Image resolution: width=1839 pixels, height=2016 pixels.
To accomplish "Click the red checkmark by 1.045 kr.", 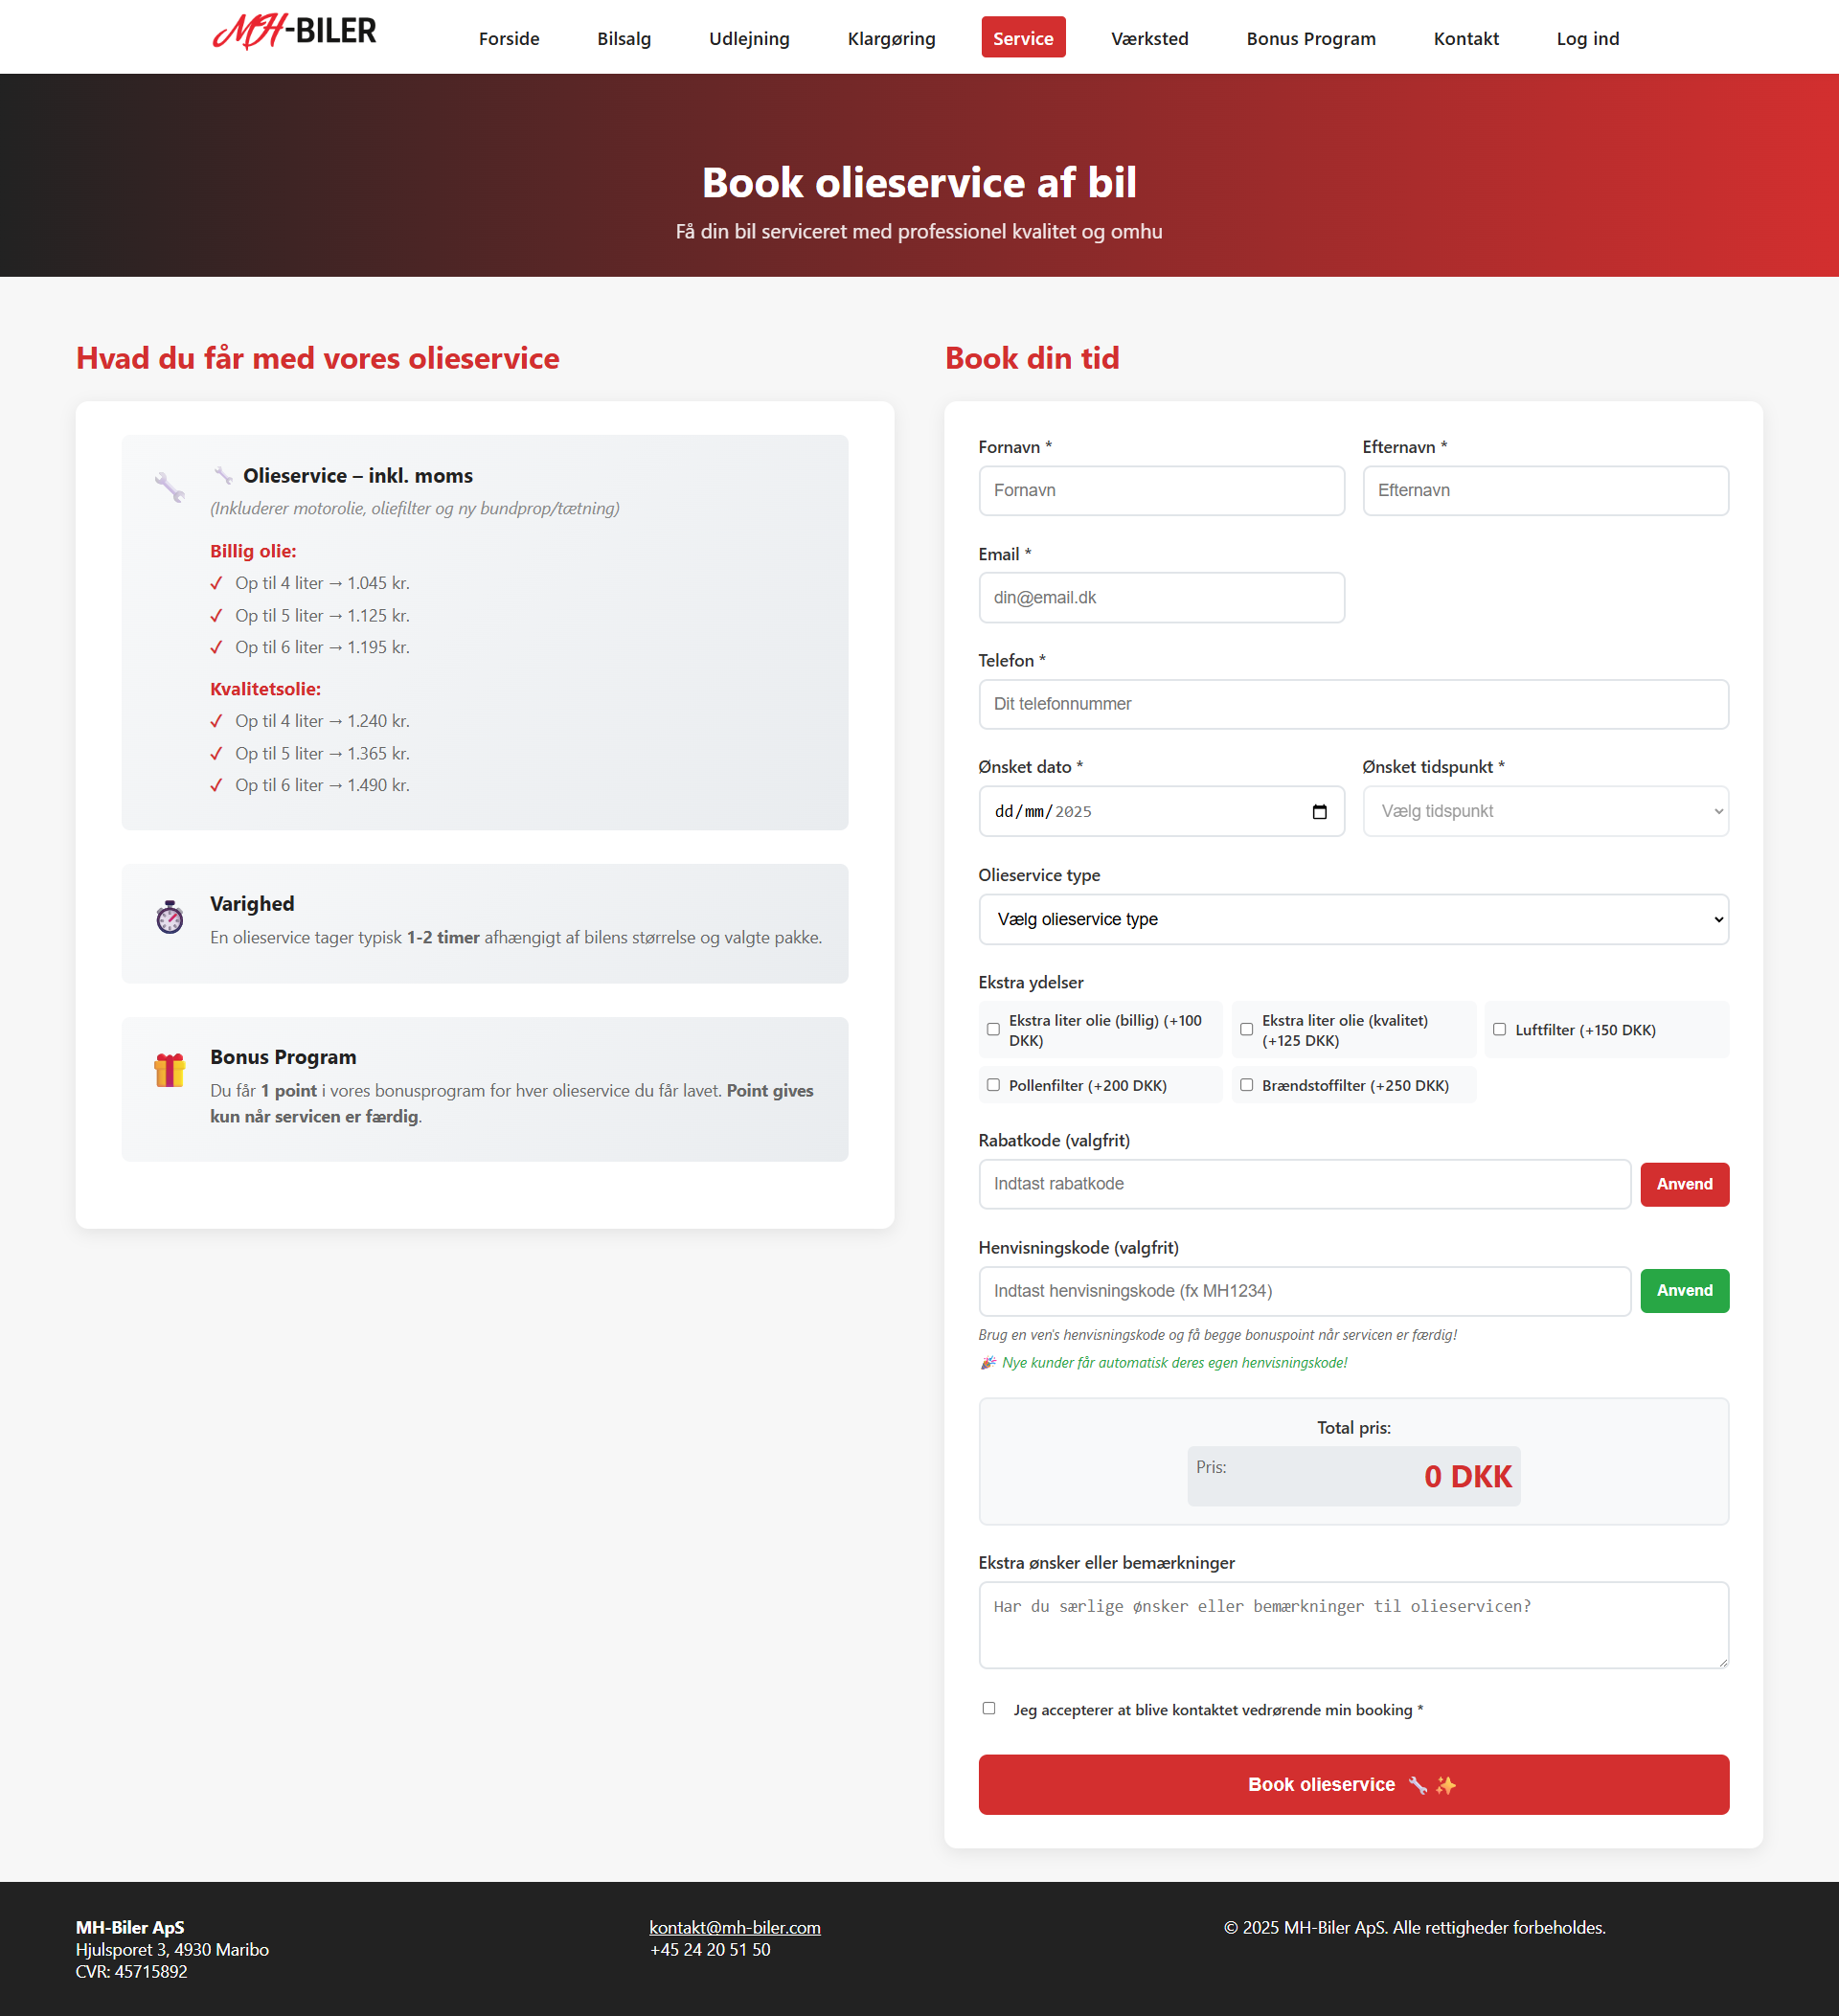I will 216,583.
